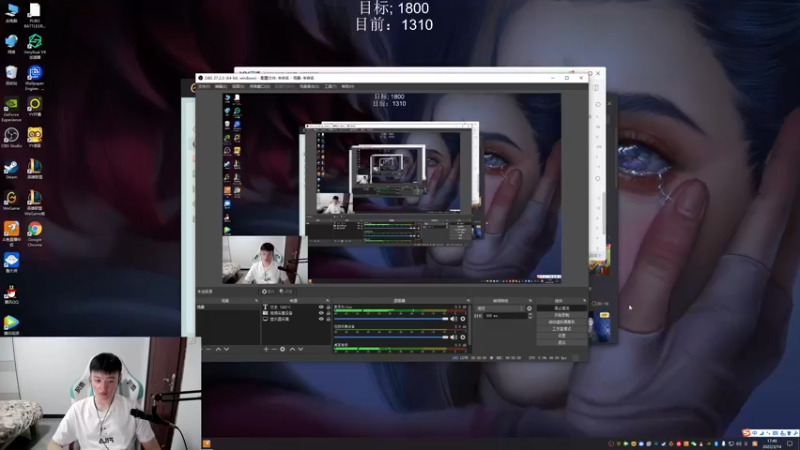This screenshot has height=450, width=800.
Task: Open the Wallpaper Engine desktop icon
Action: pos(35,77)
